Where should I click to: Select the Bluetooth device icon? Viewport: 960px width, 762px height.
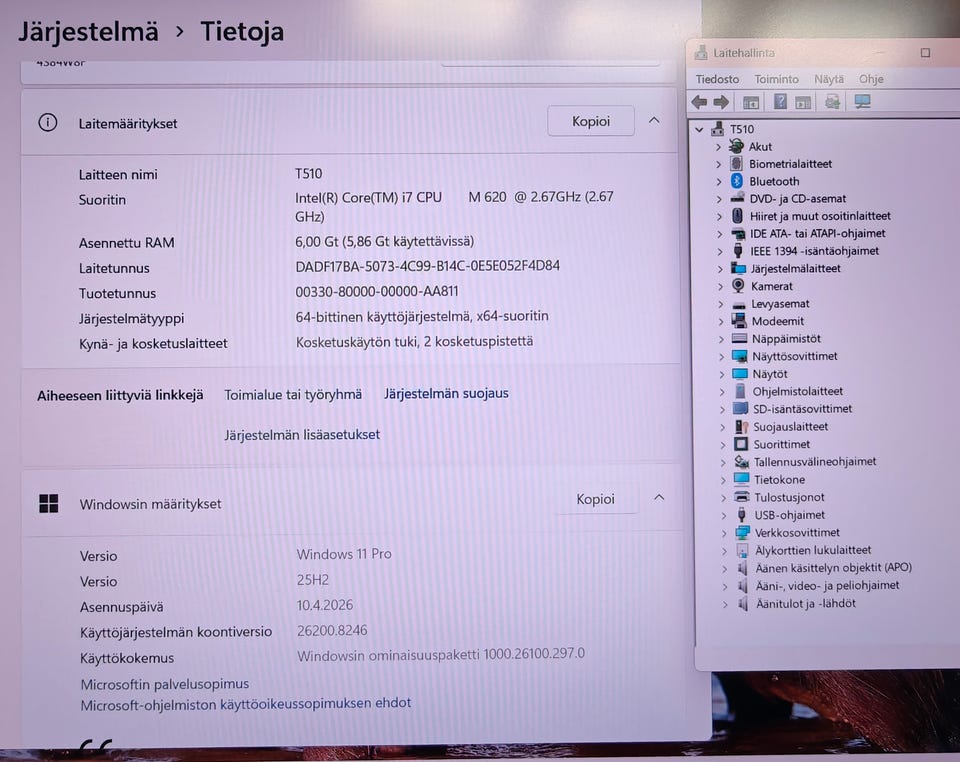click(737, 181)
